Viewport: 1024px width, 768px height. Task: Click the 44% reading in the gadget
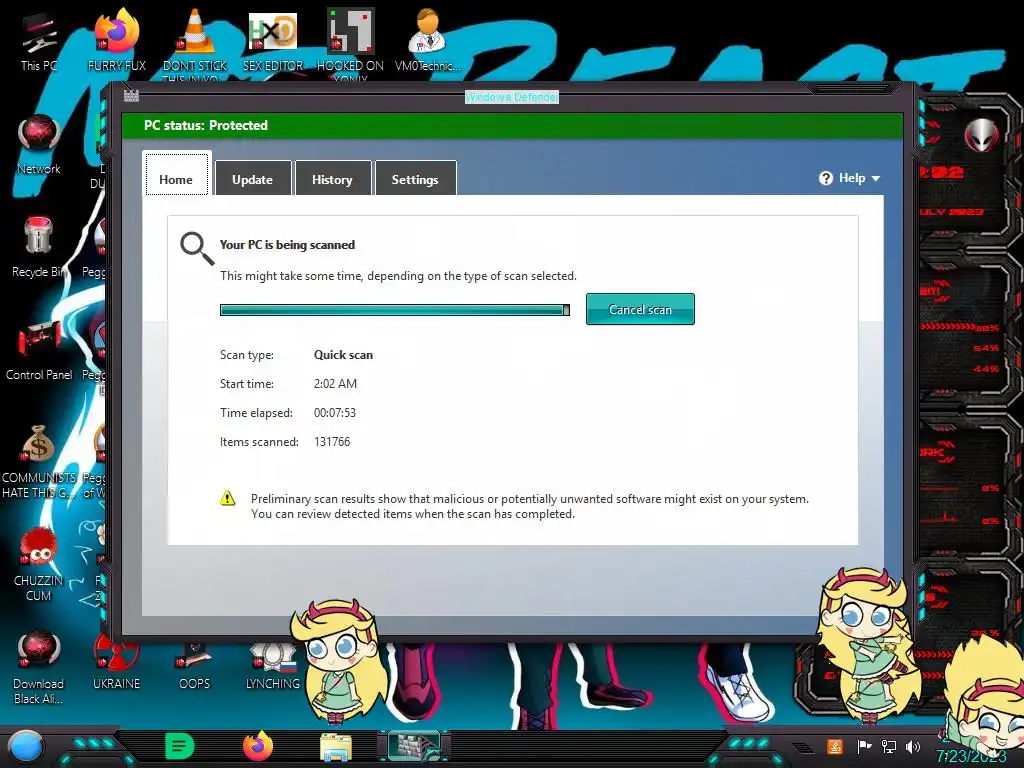(985, 369)
